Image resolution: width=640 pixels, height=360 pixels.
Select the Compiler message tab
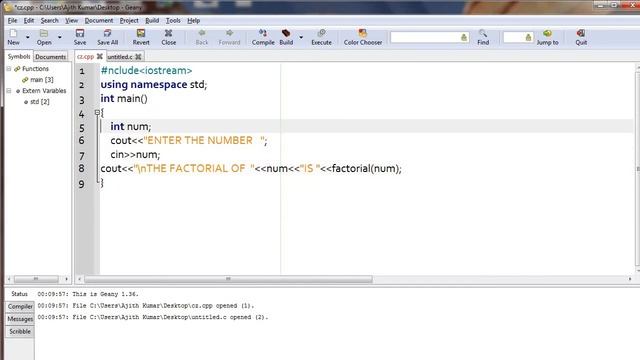pos(20,306)
